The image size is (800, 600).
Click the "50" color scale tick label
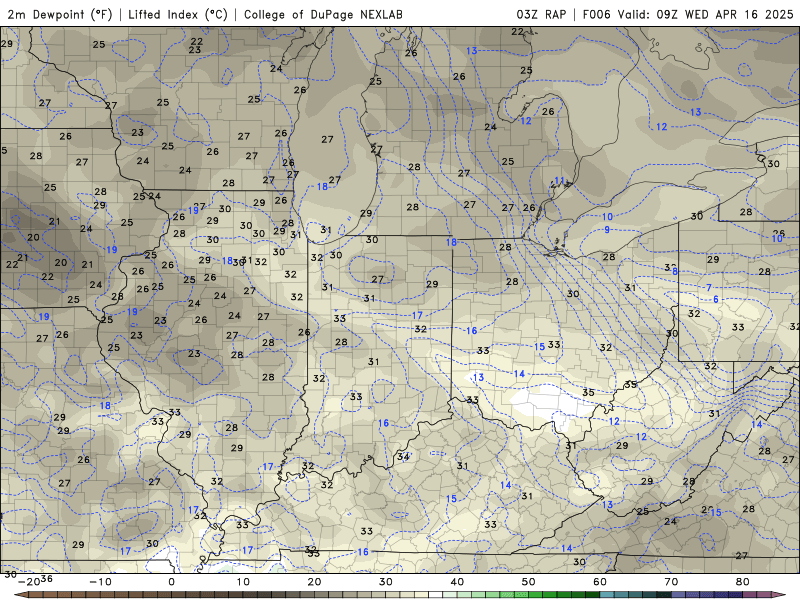click(x=529, y=582)
